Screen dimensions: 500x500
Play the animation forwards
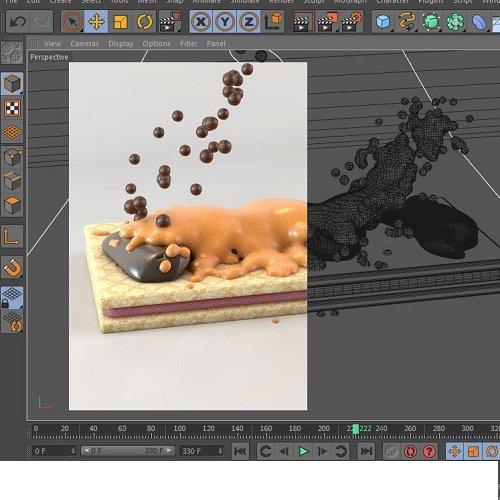tap(303, 451)
